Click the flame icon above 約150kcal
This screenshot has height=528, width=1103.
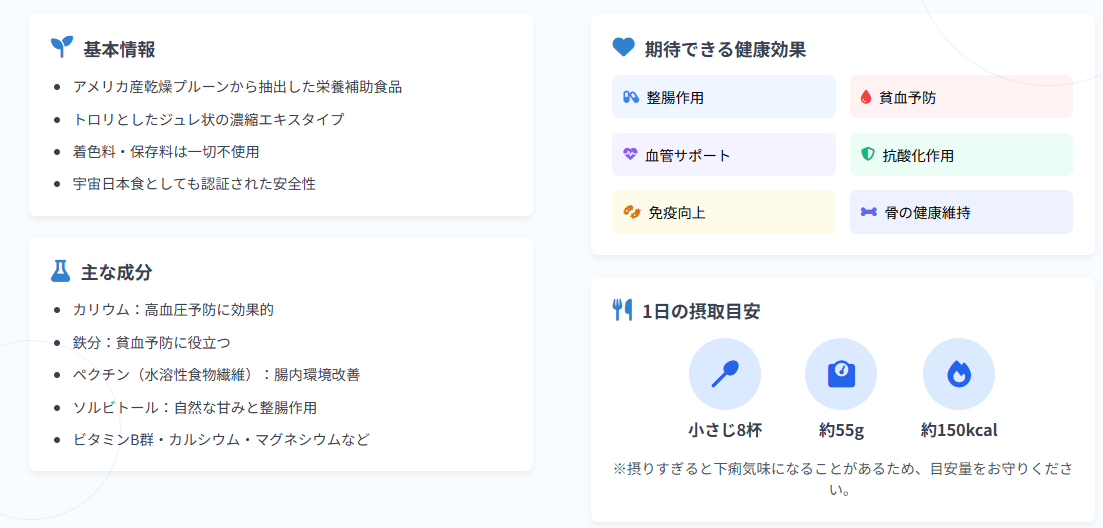pyautogui.click(x=958, y=374)
